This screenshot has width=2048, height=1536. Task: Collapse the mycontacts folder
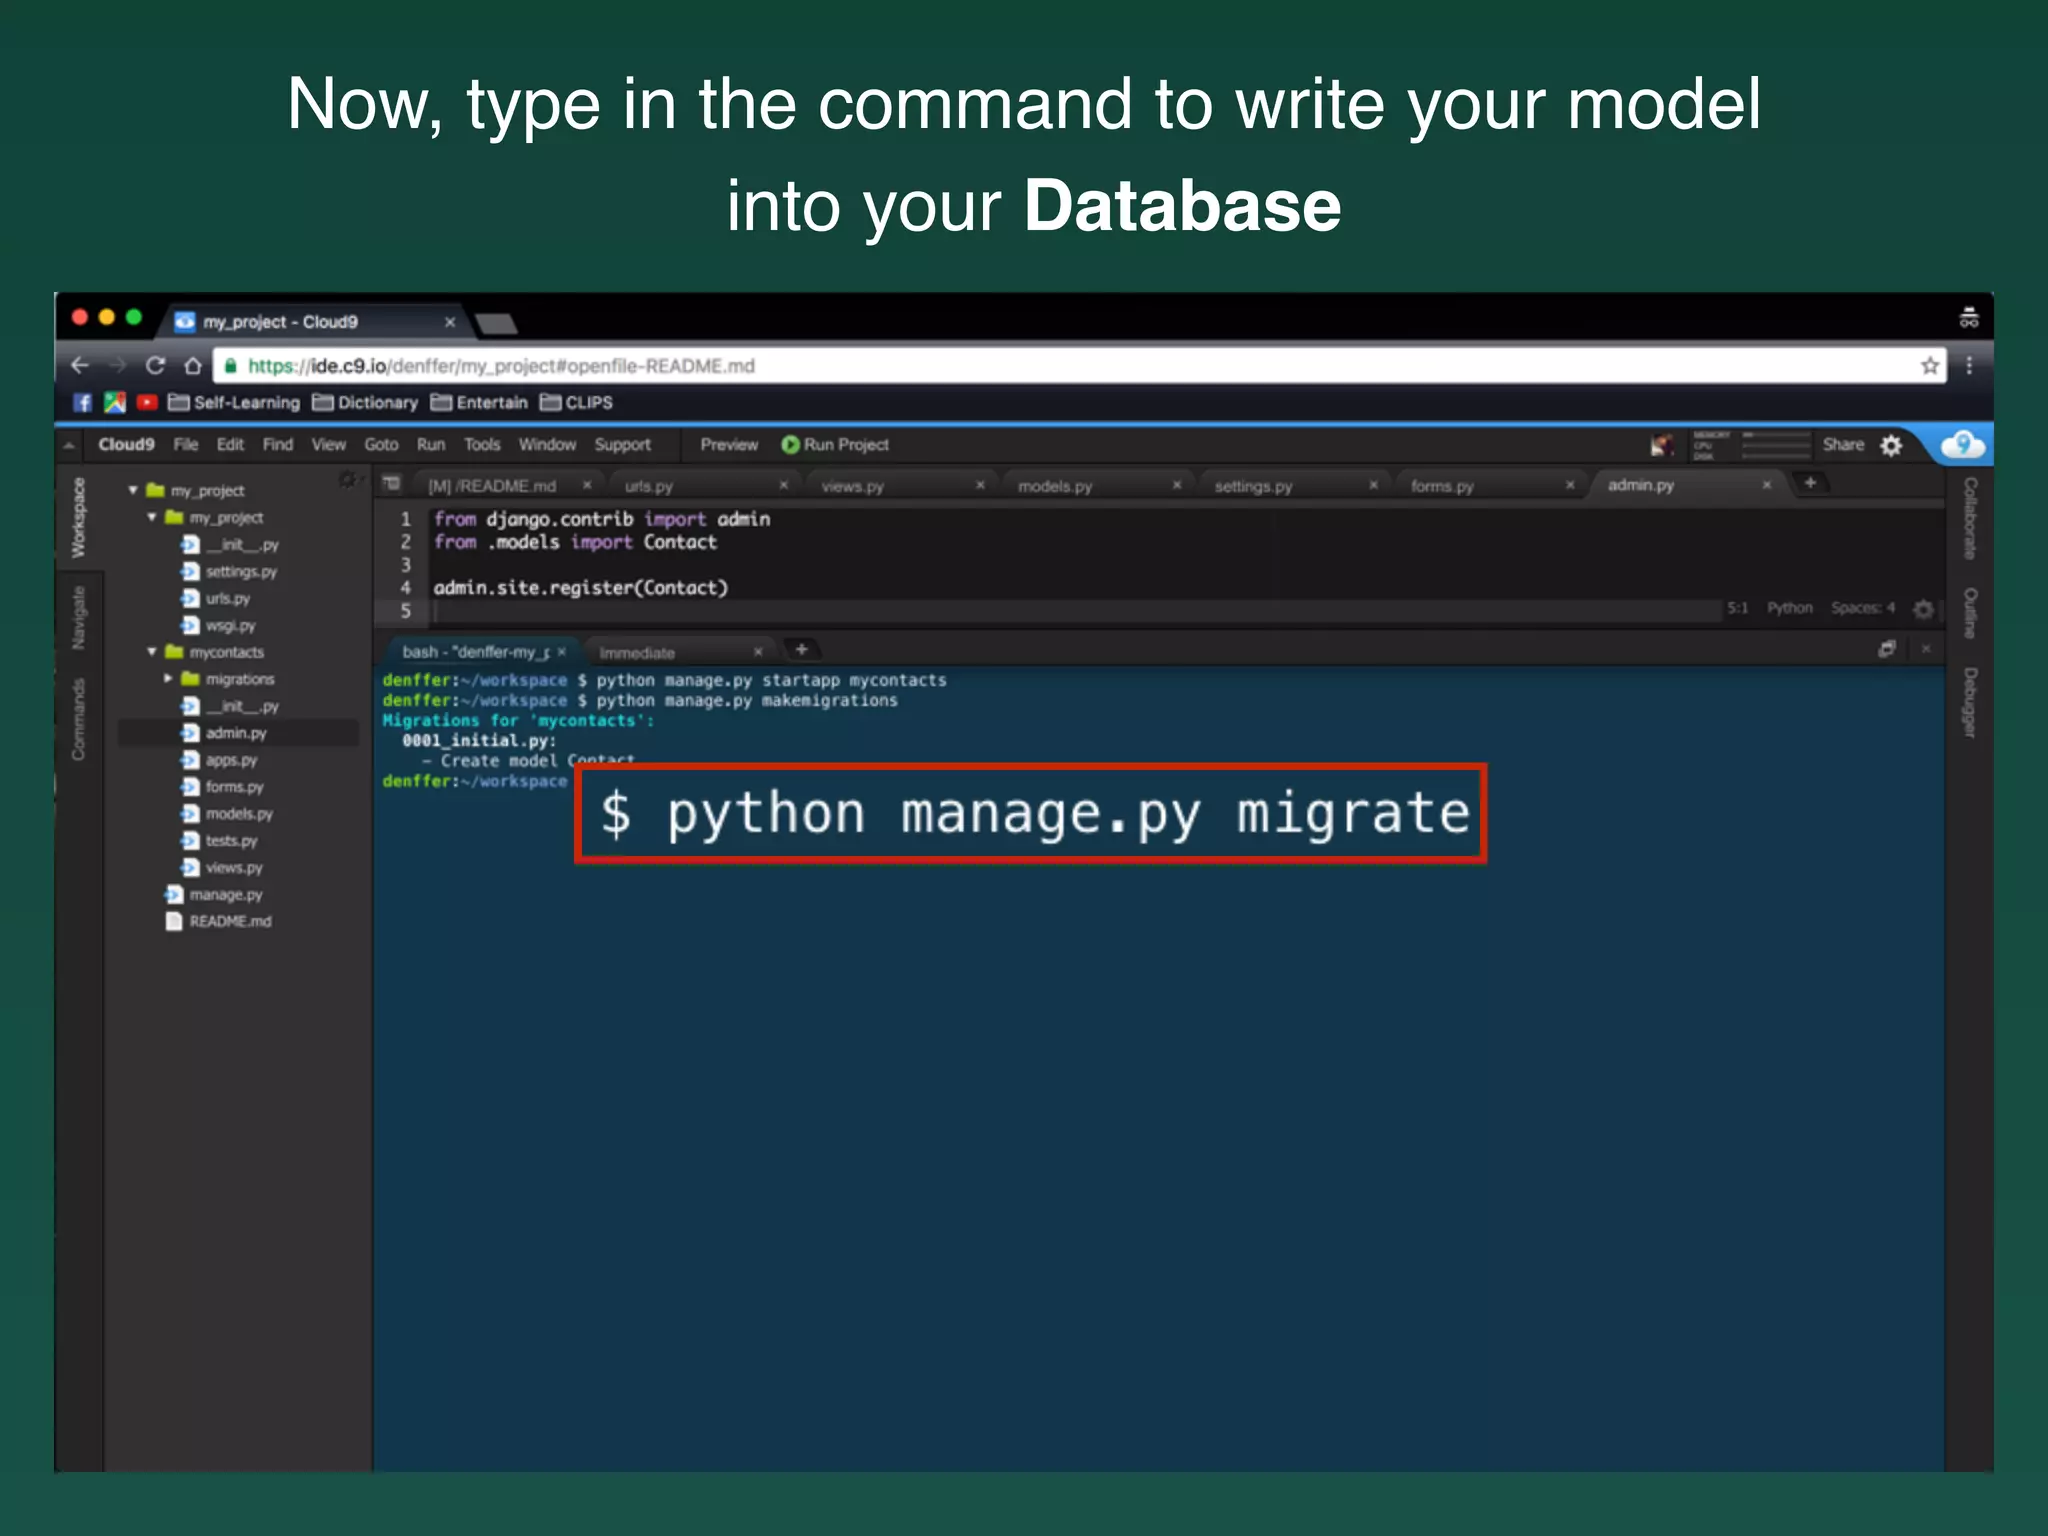(x=152, y=652)
